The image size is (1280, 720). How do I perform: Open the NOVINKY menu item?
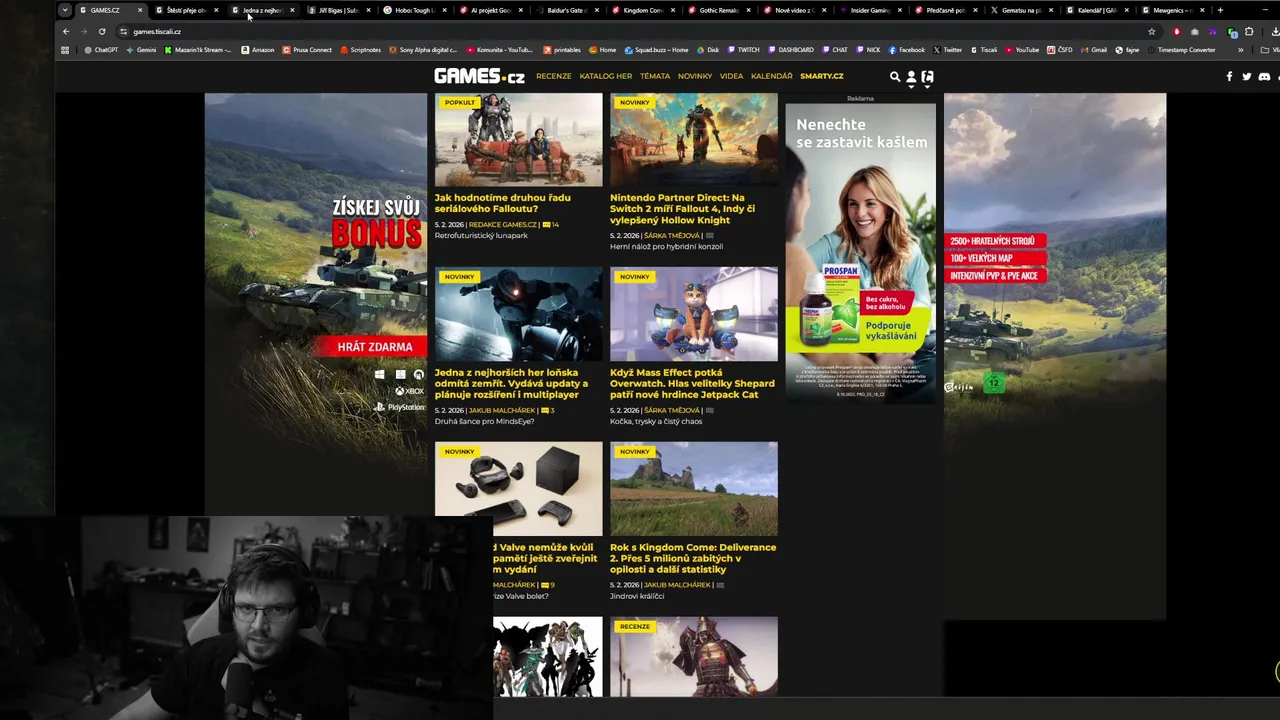[695, 76]
